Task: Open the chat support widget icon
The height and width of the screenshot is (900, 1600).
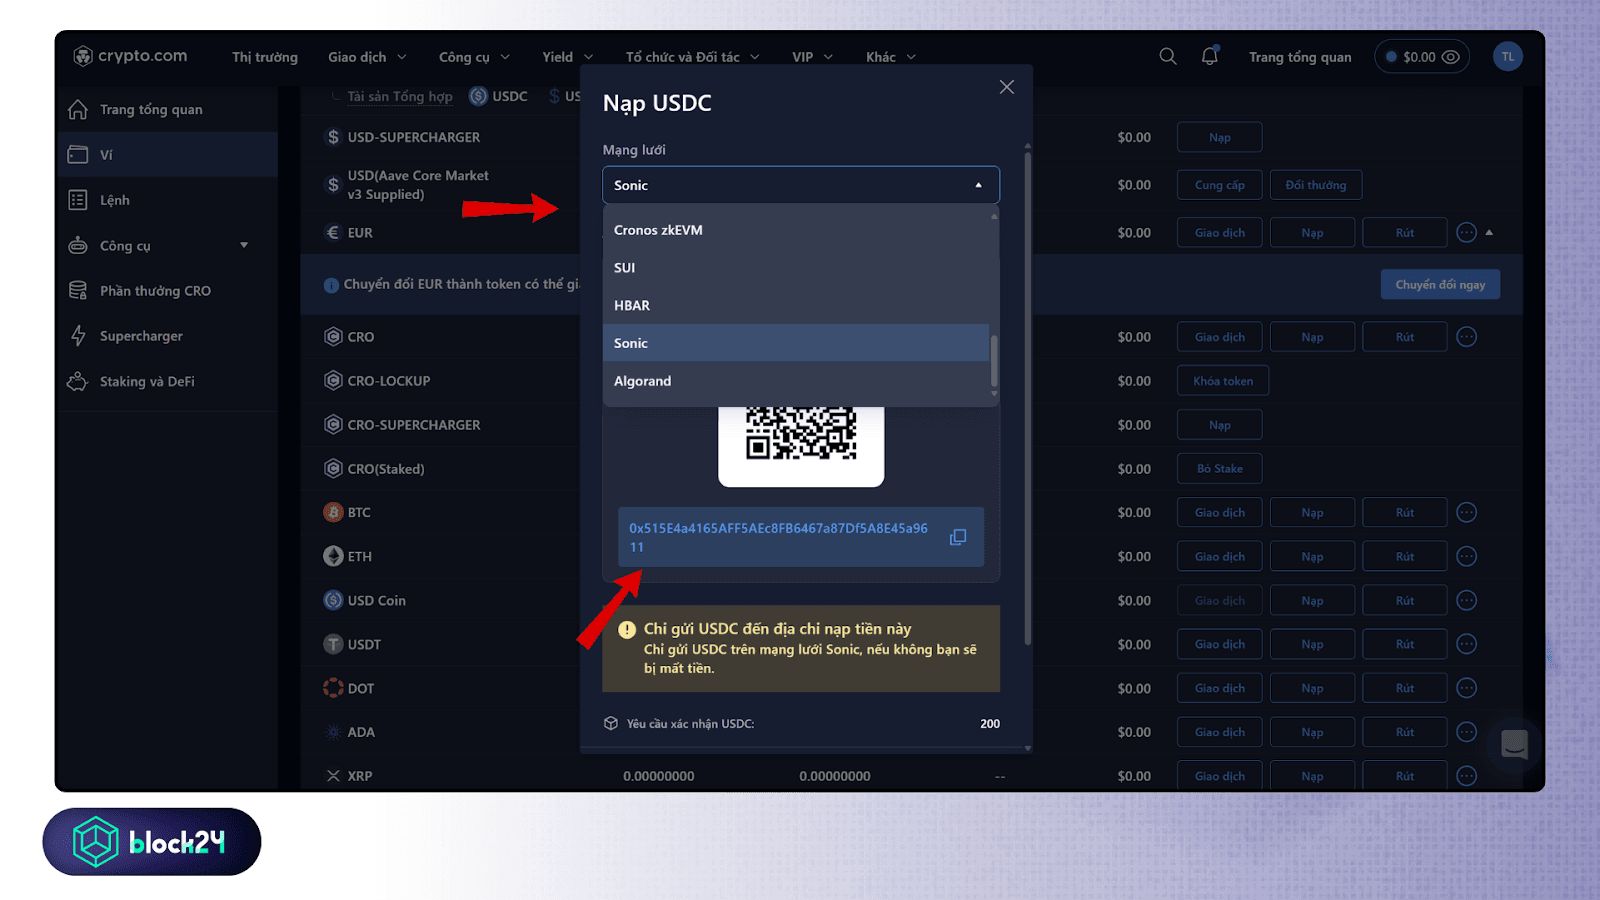Action: point(1514,744)
